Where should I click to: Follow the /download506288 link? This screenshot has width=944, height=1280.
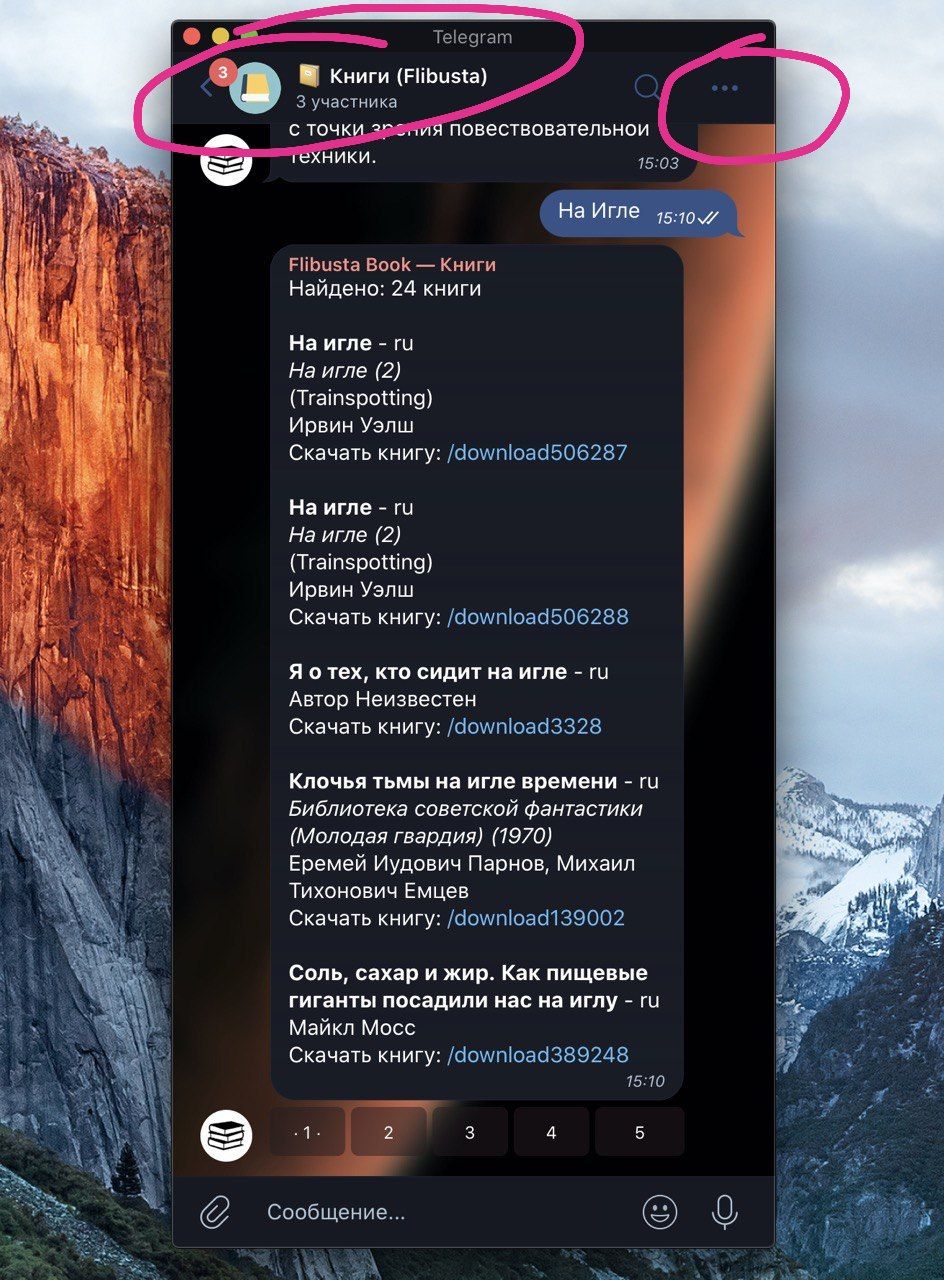pyautogui.click(x=538, y=616)
